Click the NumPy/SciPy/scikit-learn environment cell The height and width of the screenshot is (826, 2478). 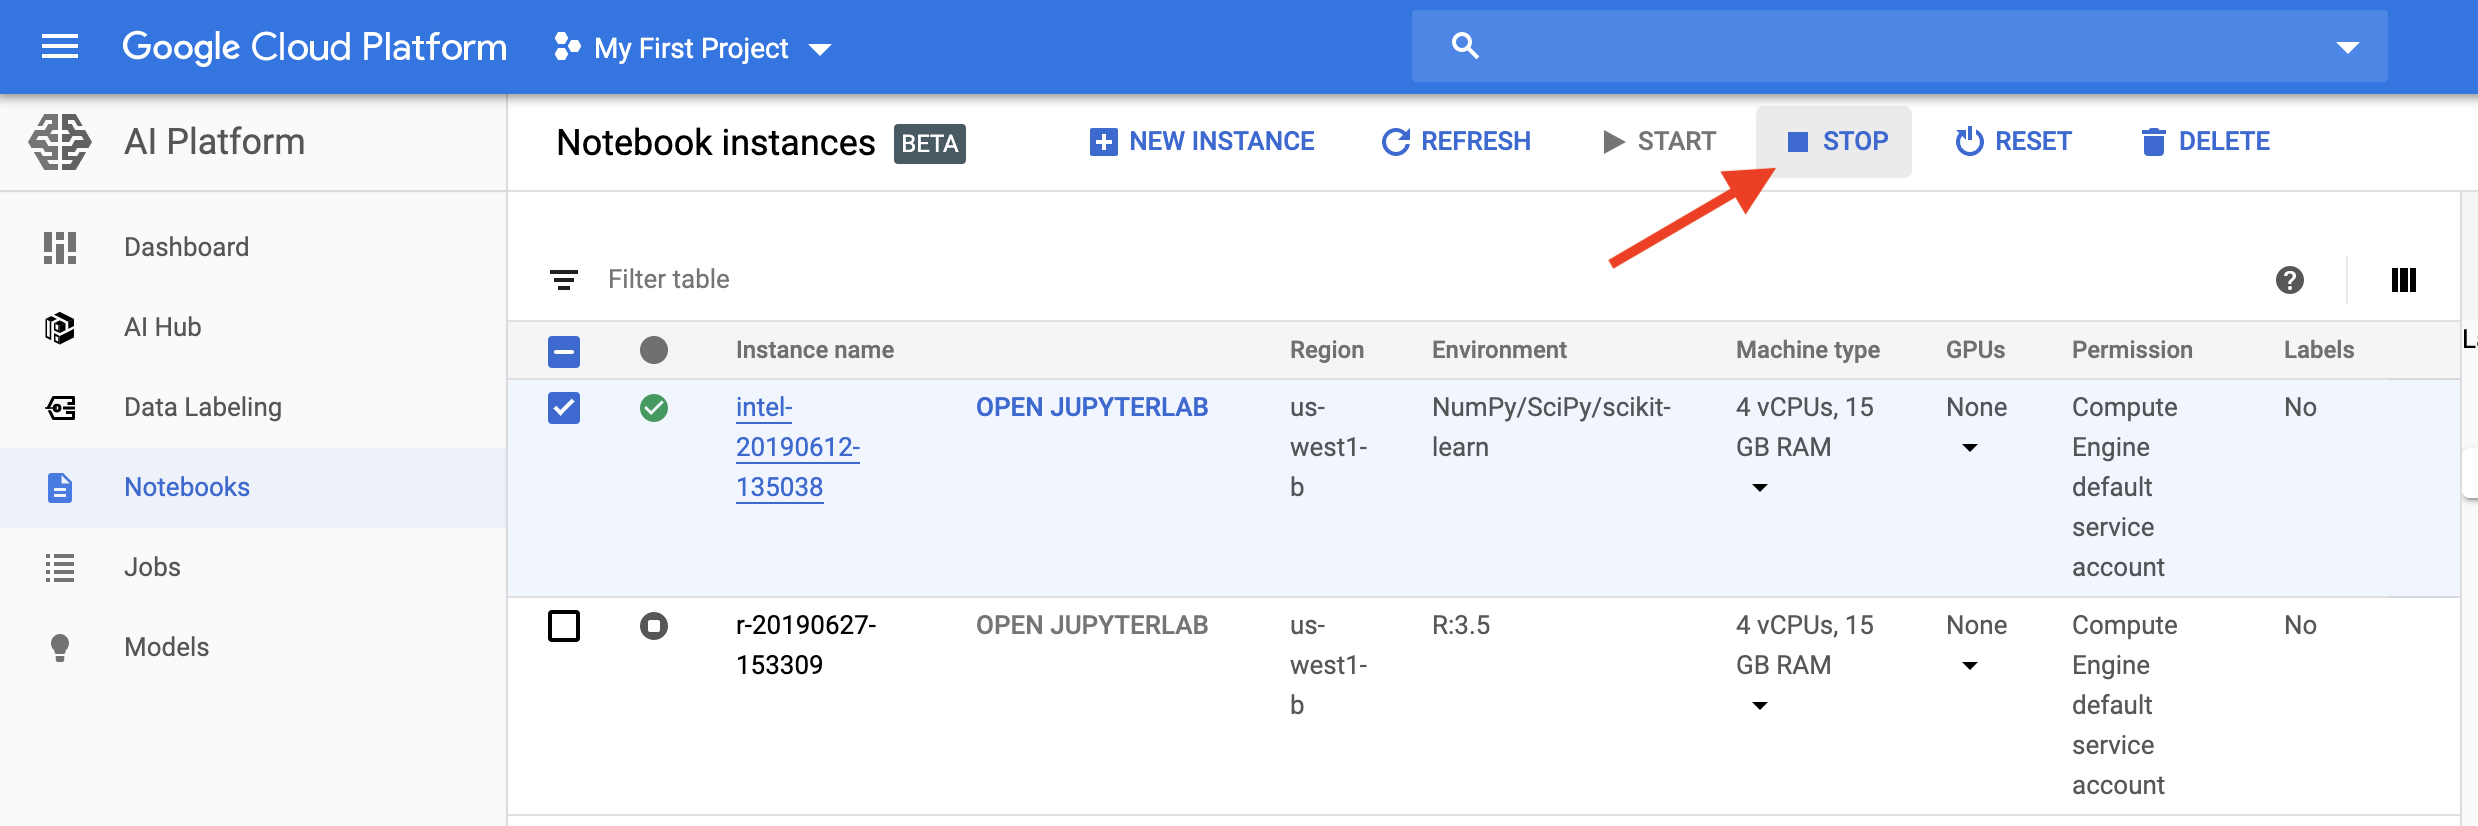click(1551, 427)
